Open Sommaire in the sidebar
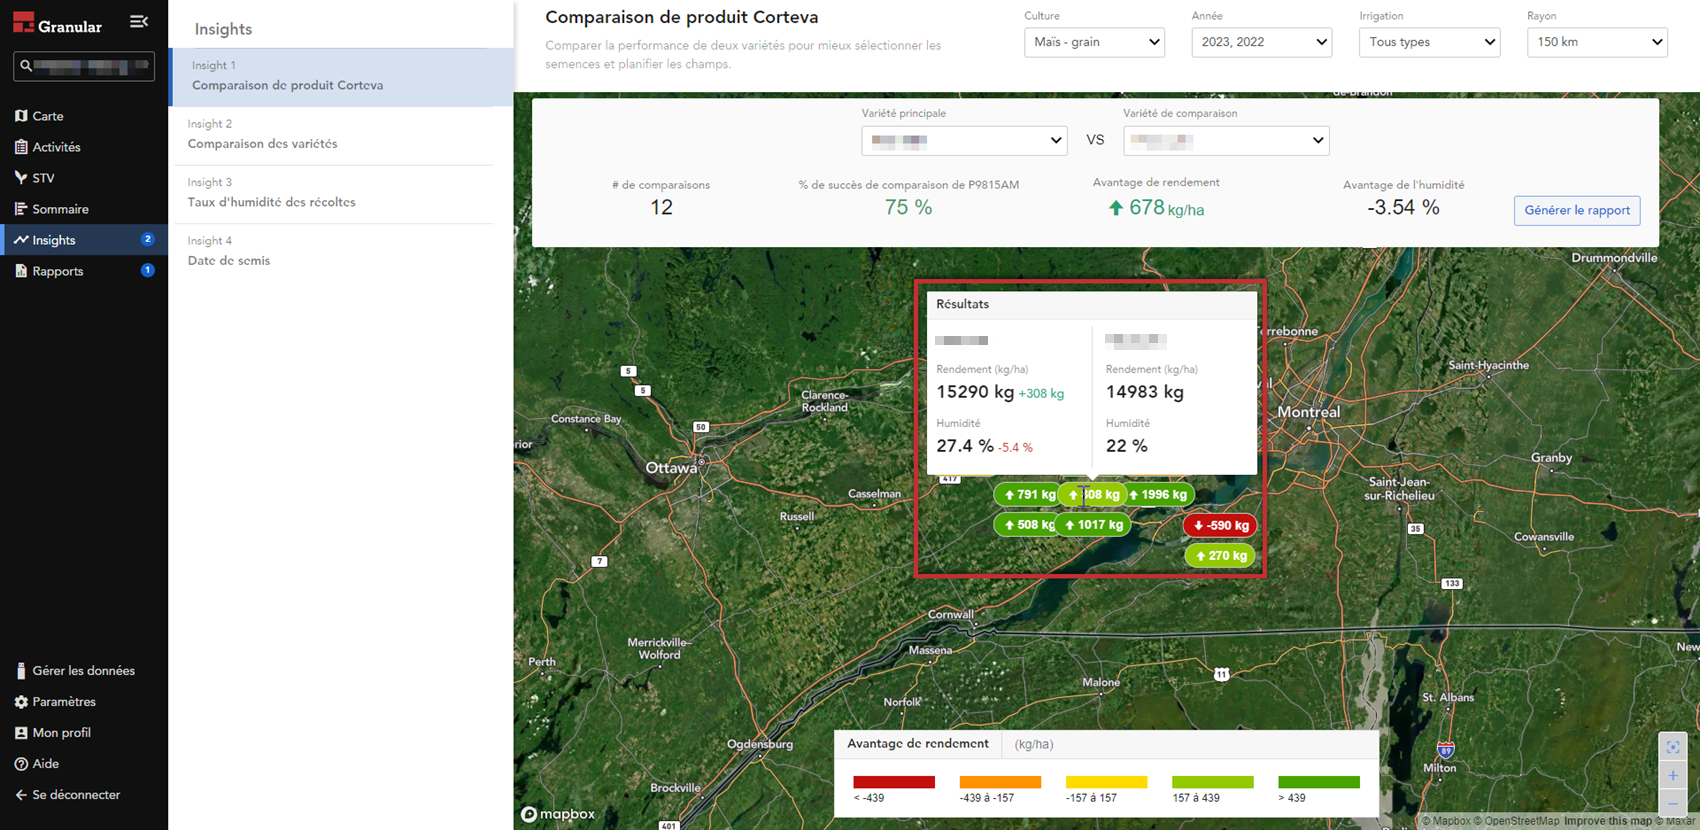The image size is (1700, 830). tap(60, 209)
